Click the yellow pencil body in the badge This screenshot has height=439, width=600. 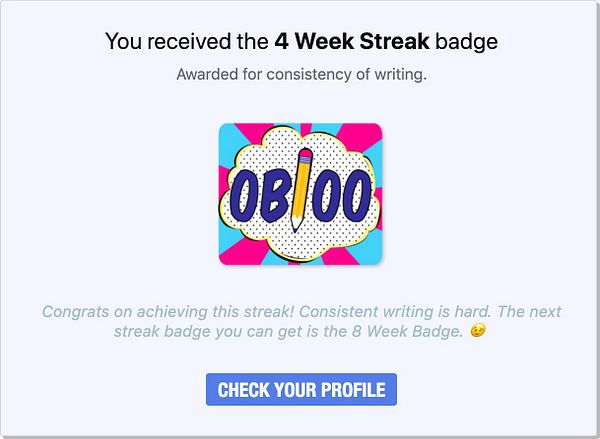[301, 189]
